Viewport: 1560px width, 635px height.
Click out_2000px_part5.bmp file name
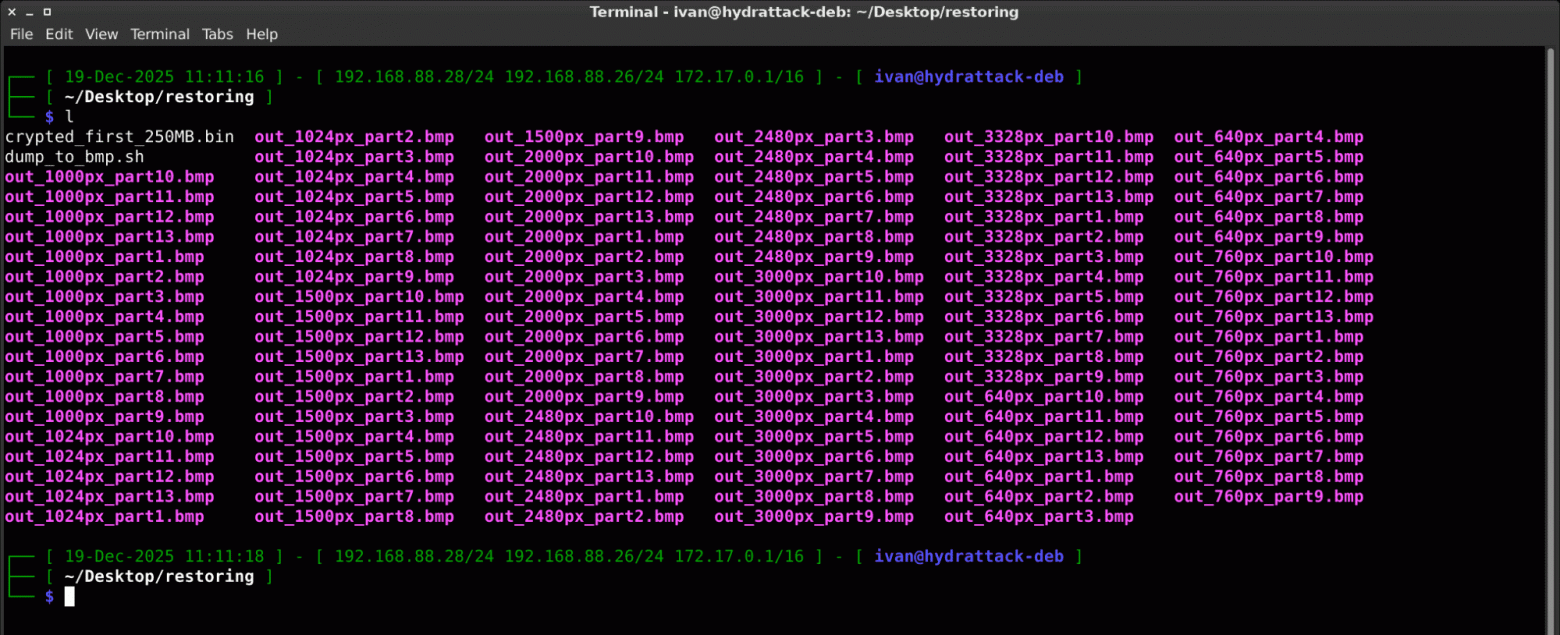584,317
